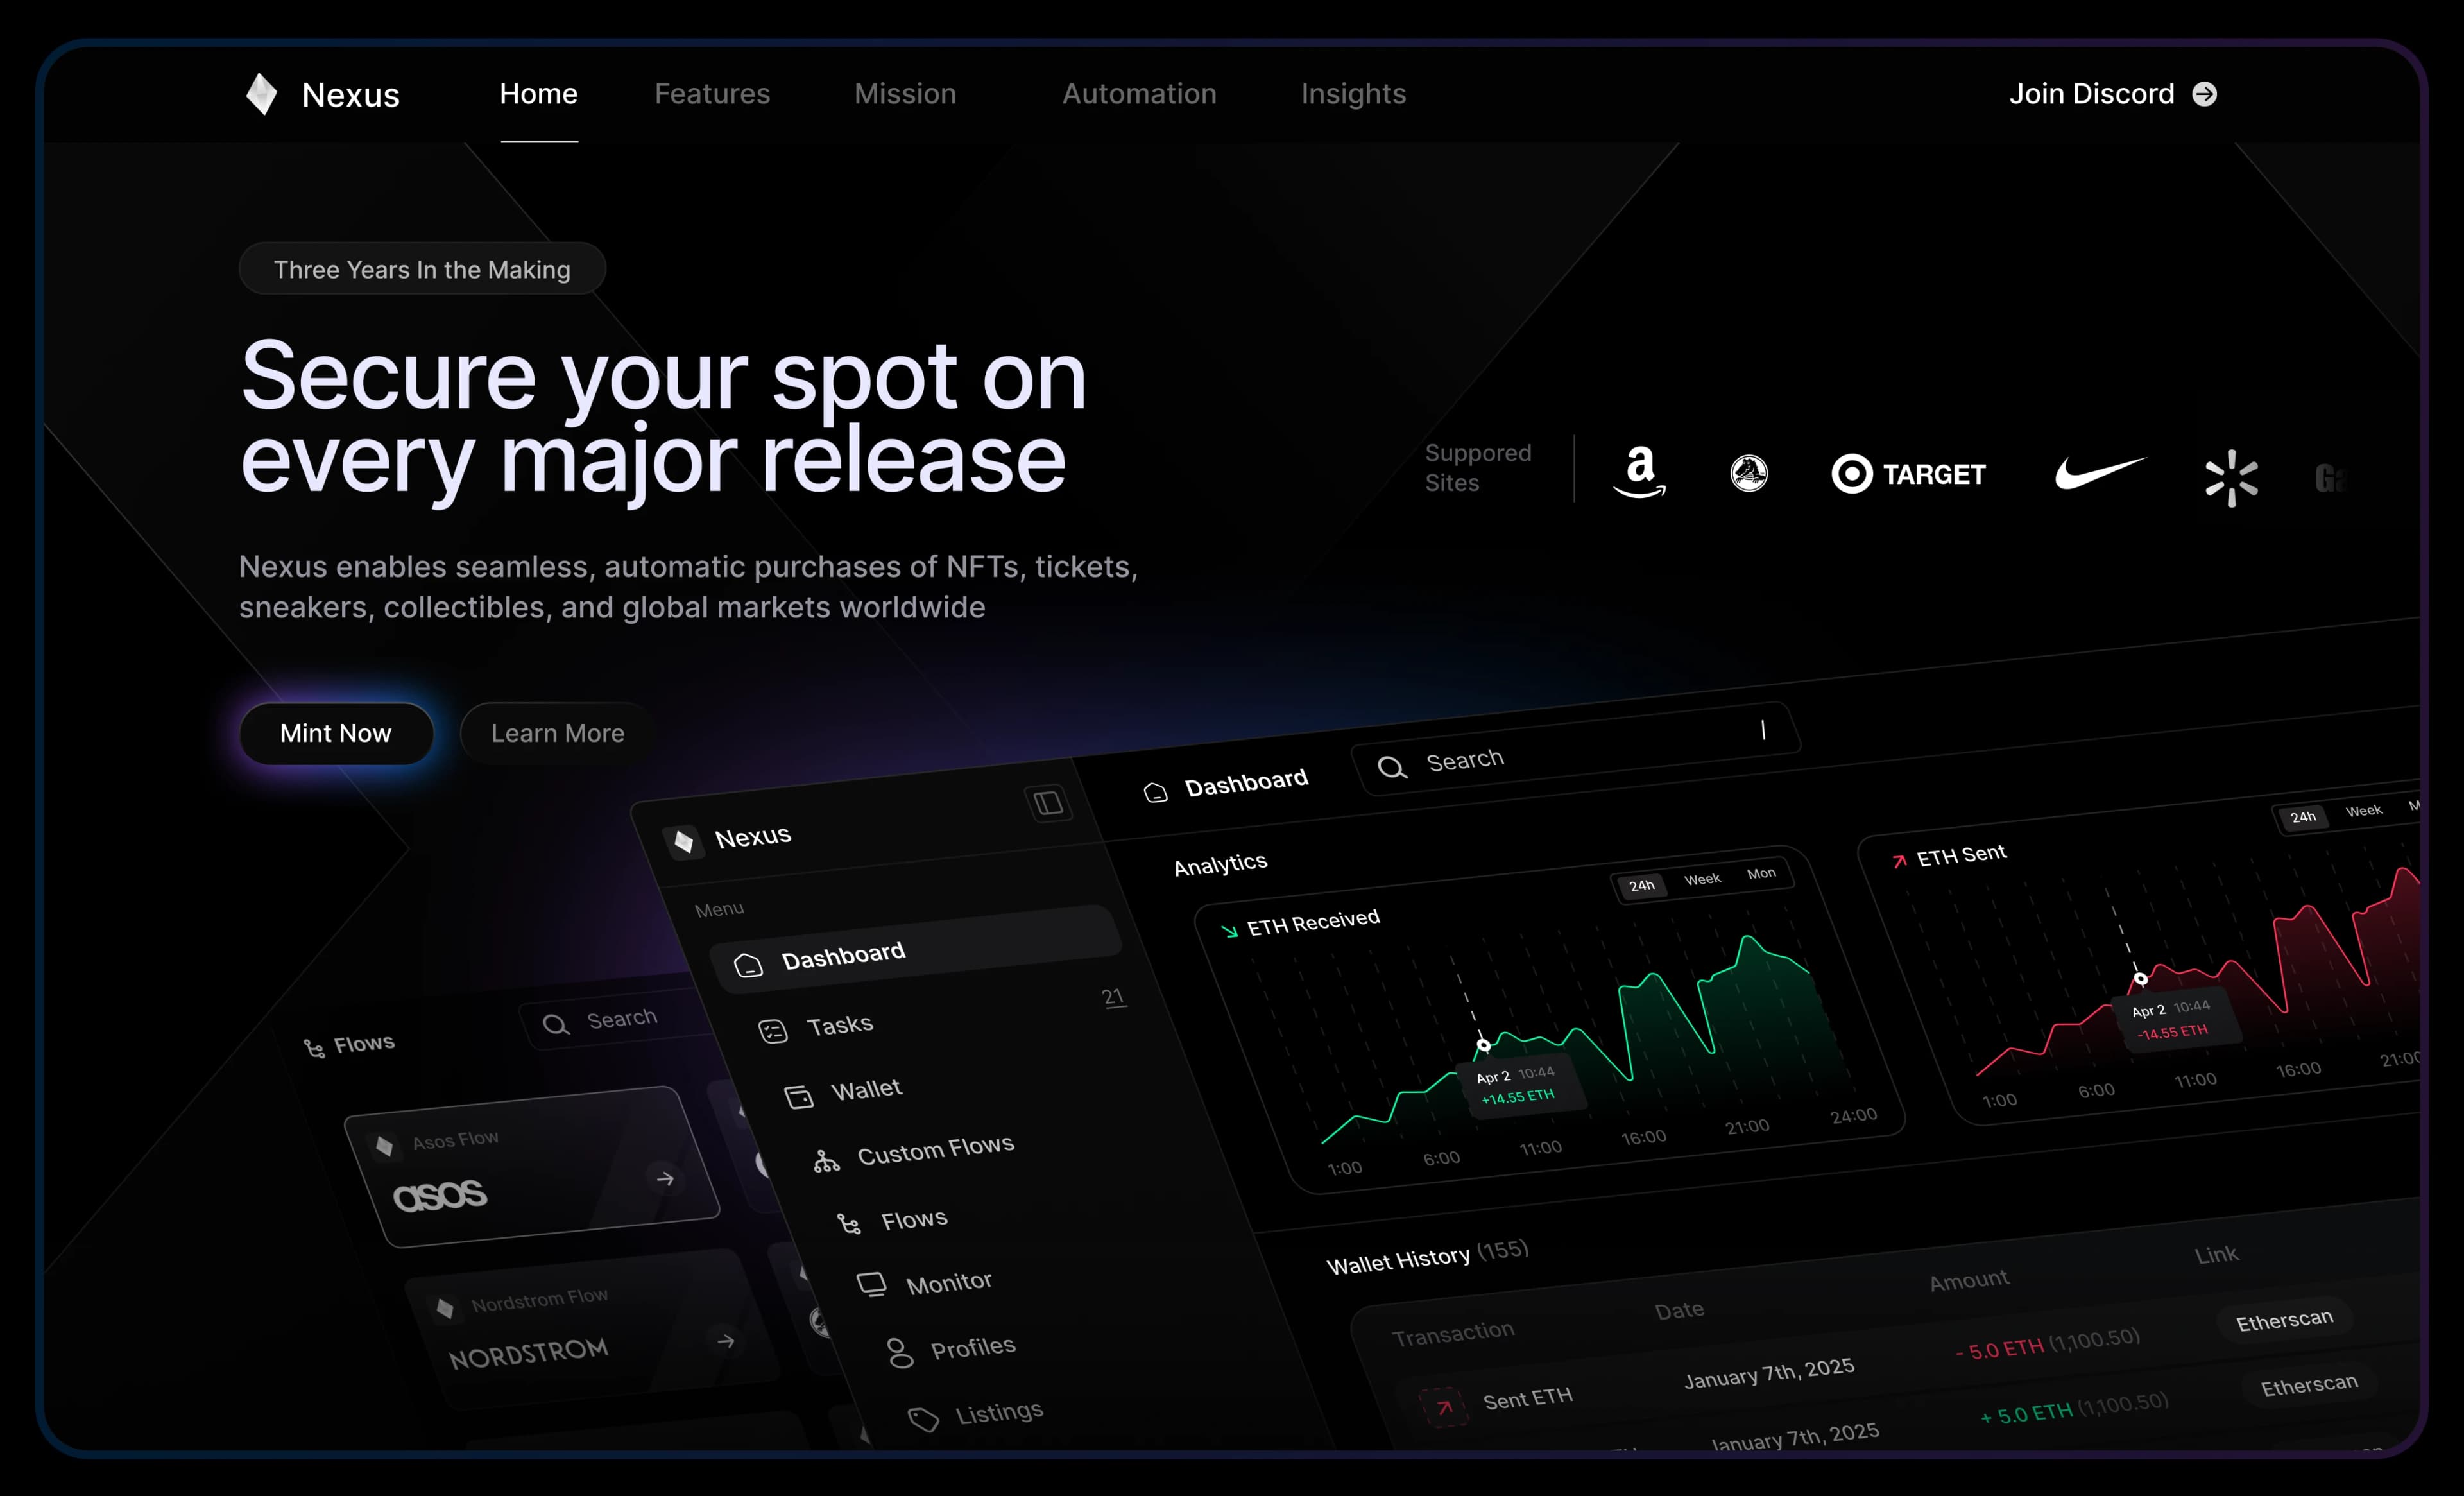
Task: Switch to the Automation nav item
Action: [1139, 94]
